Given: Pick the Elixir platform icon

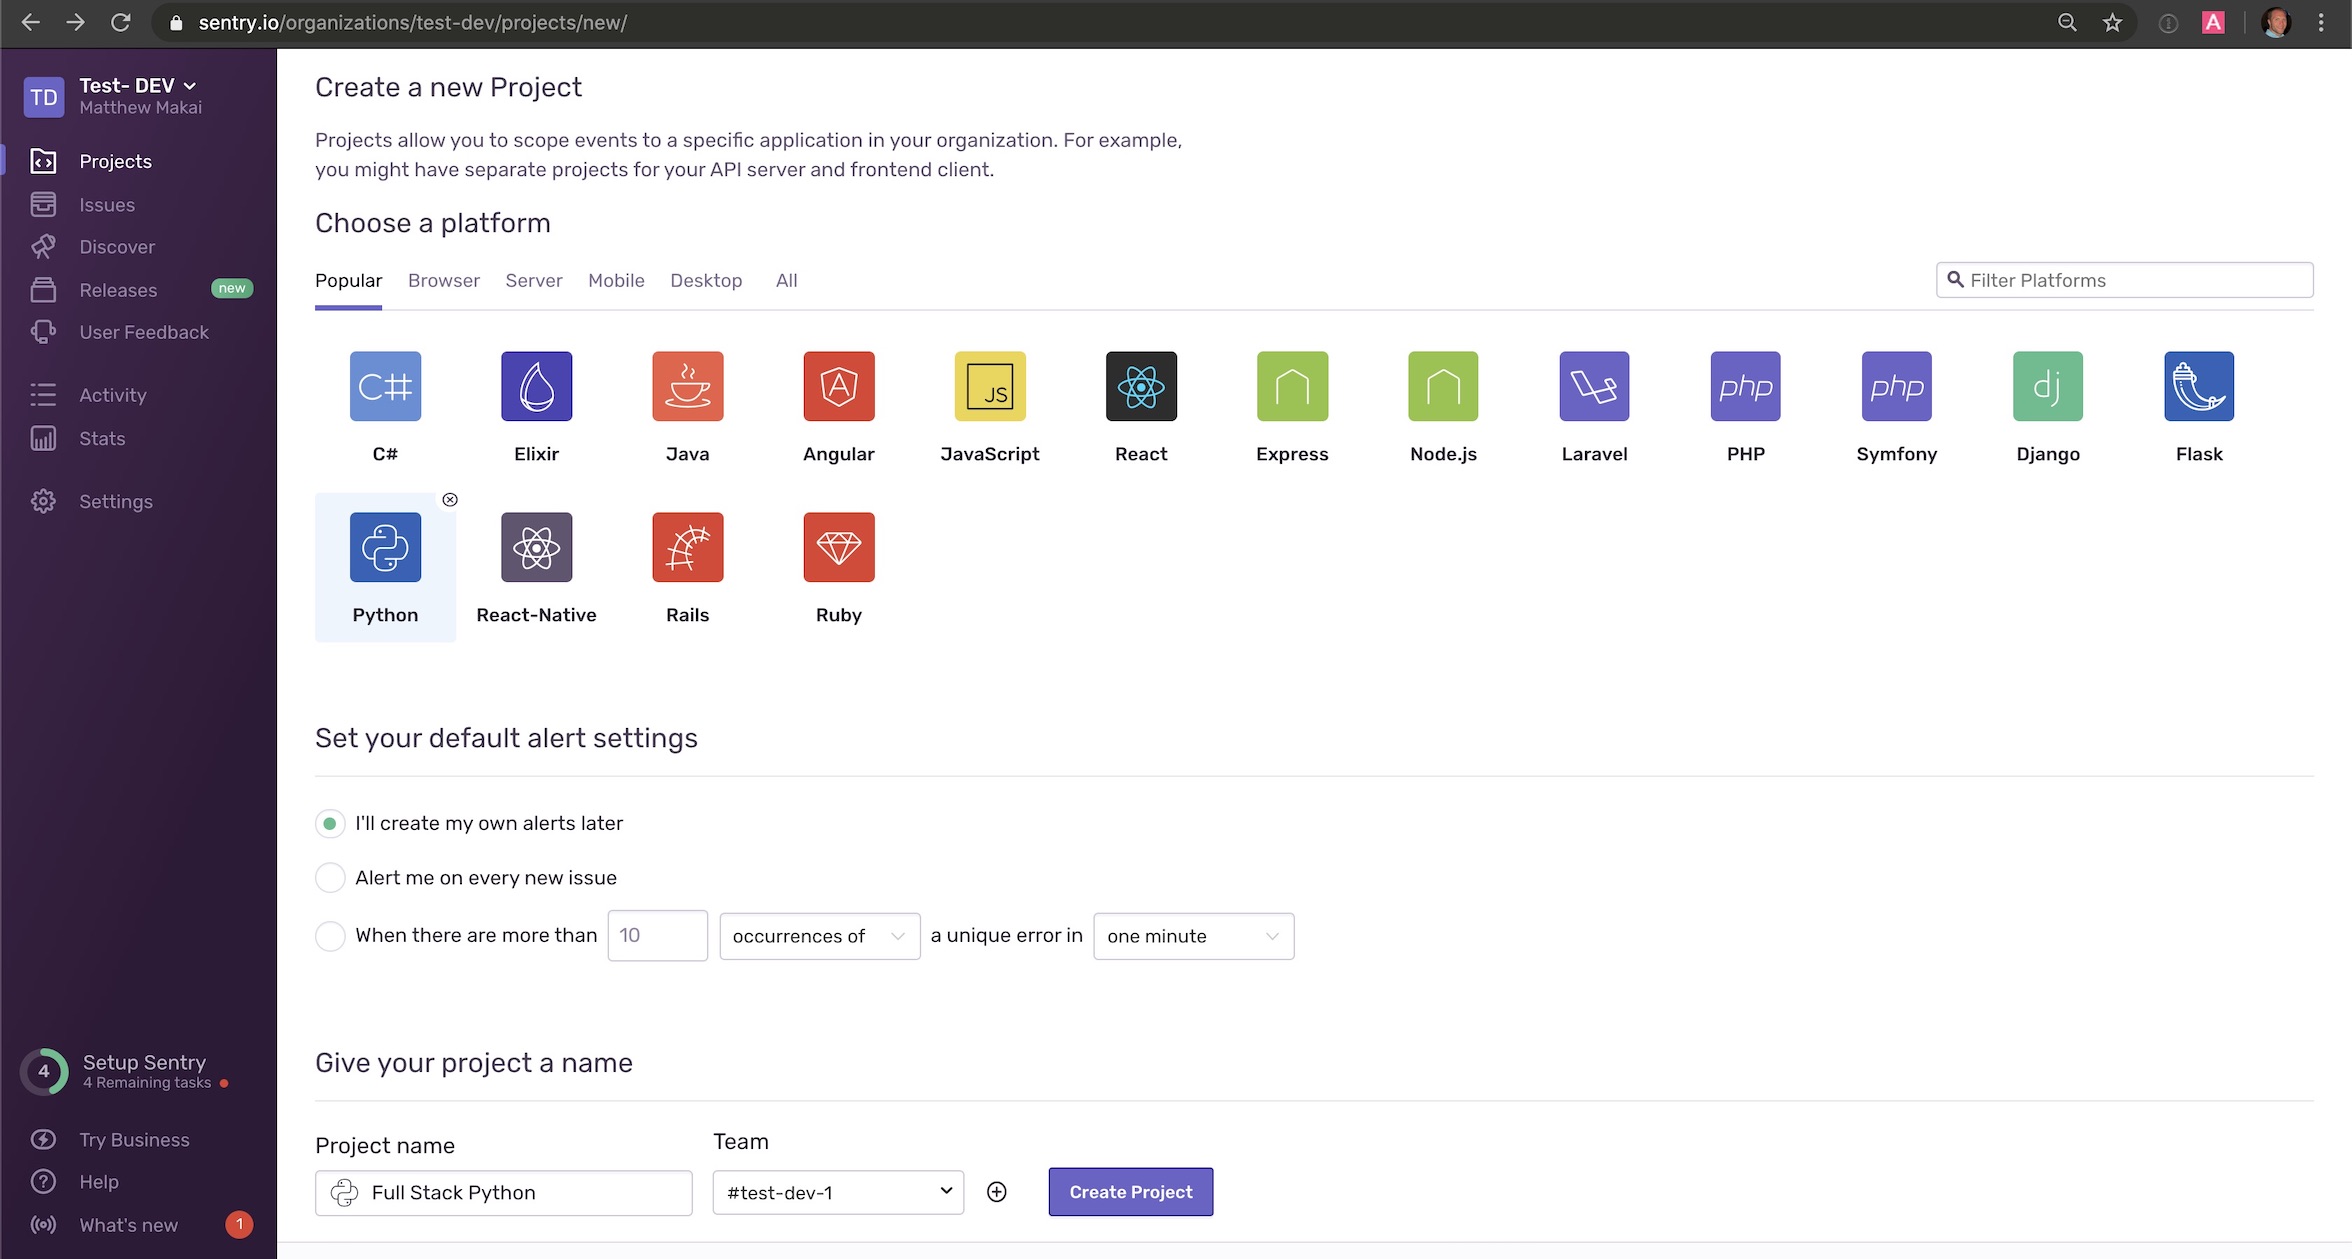Looking at the screenshot, I should coord(536,387).
